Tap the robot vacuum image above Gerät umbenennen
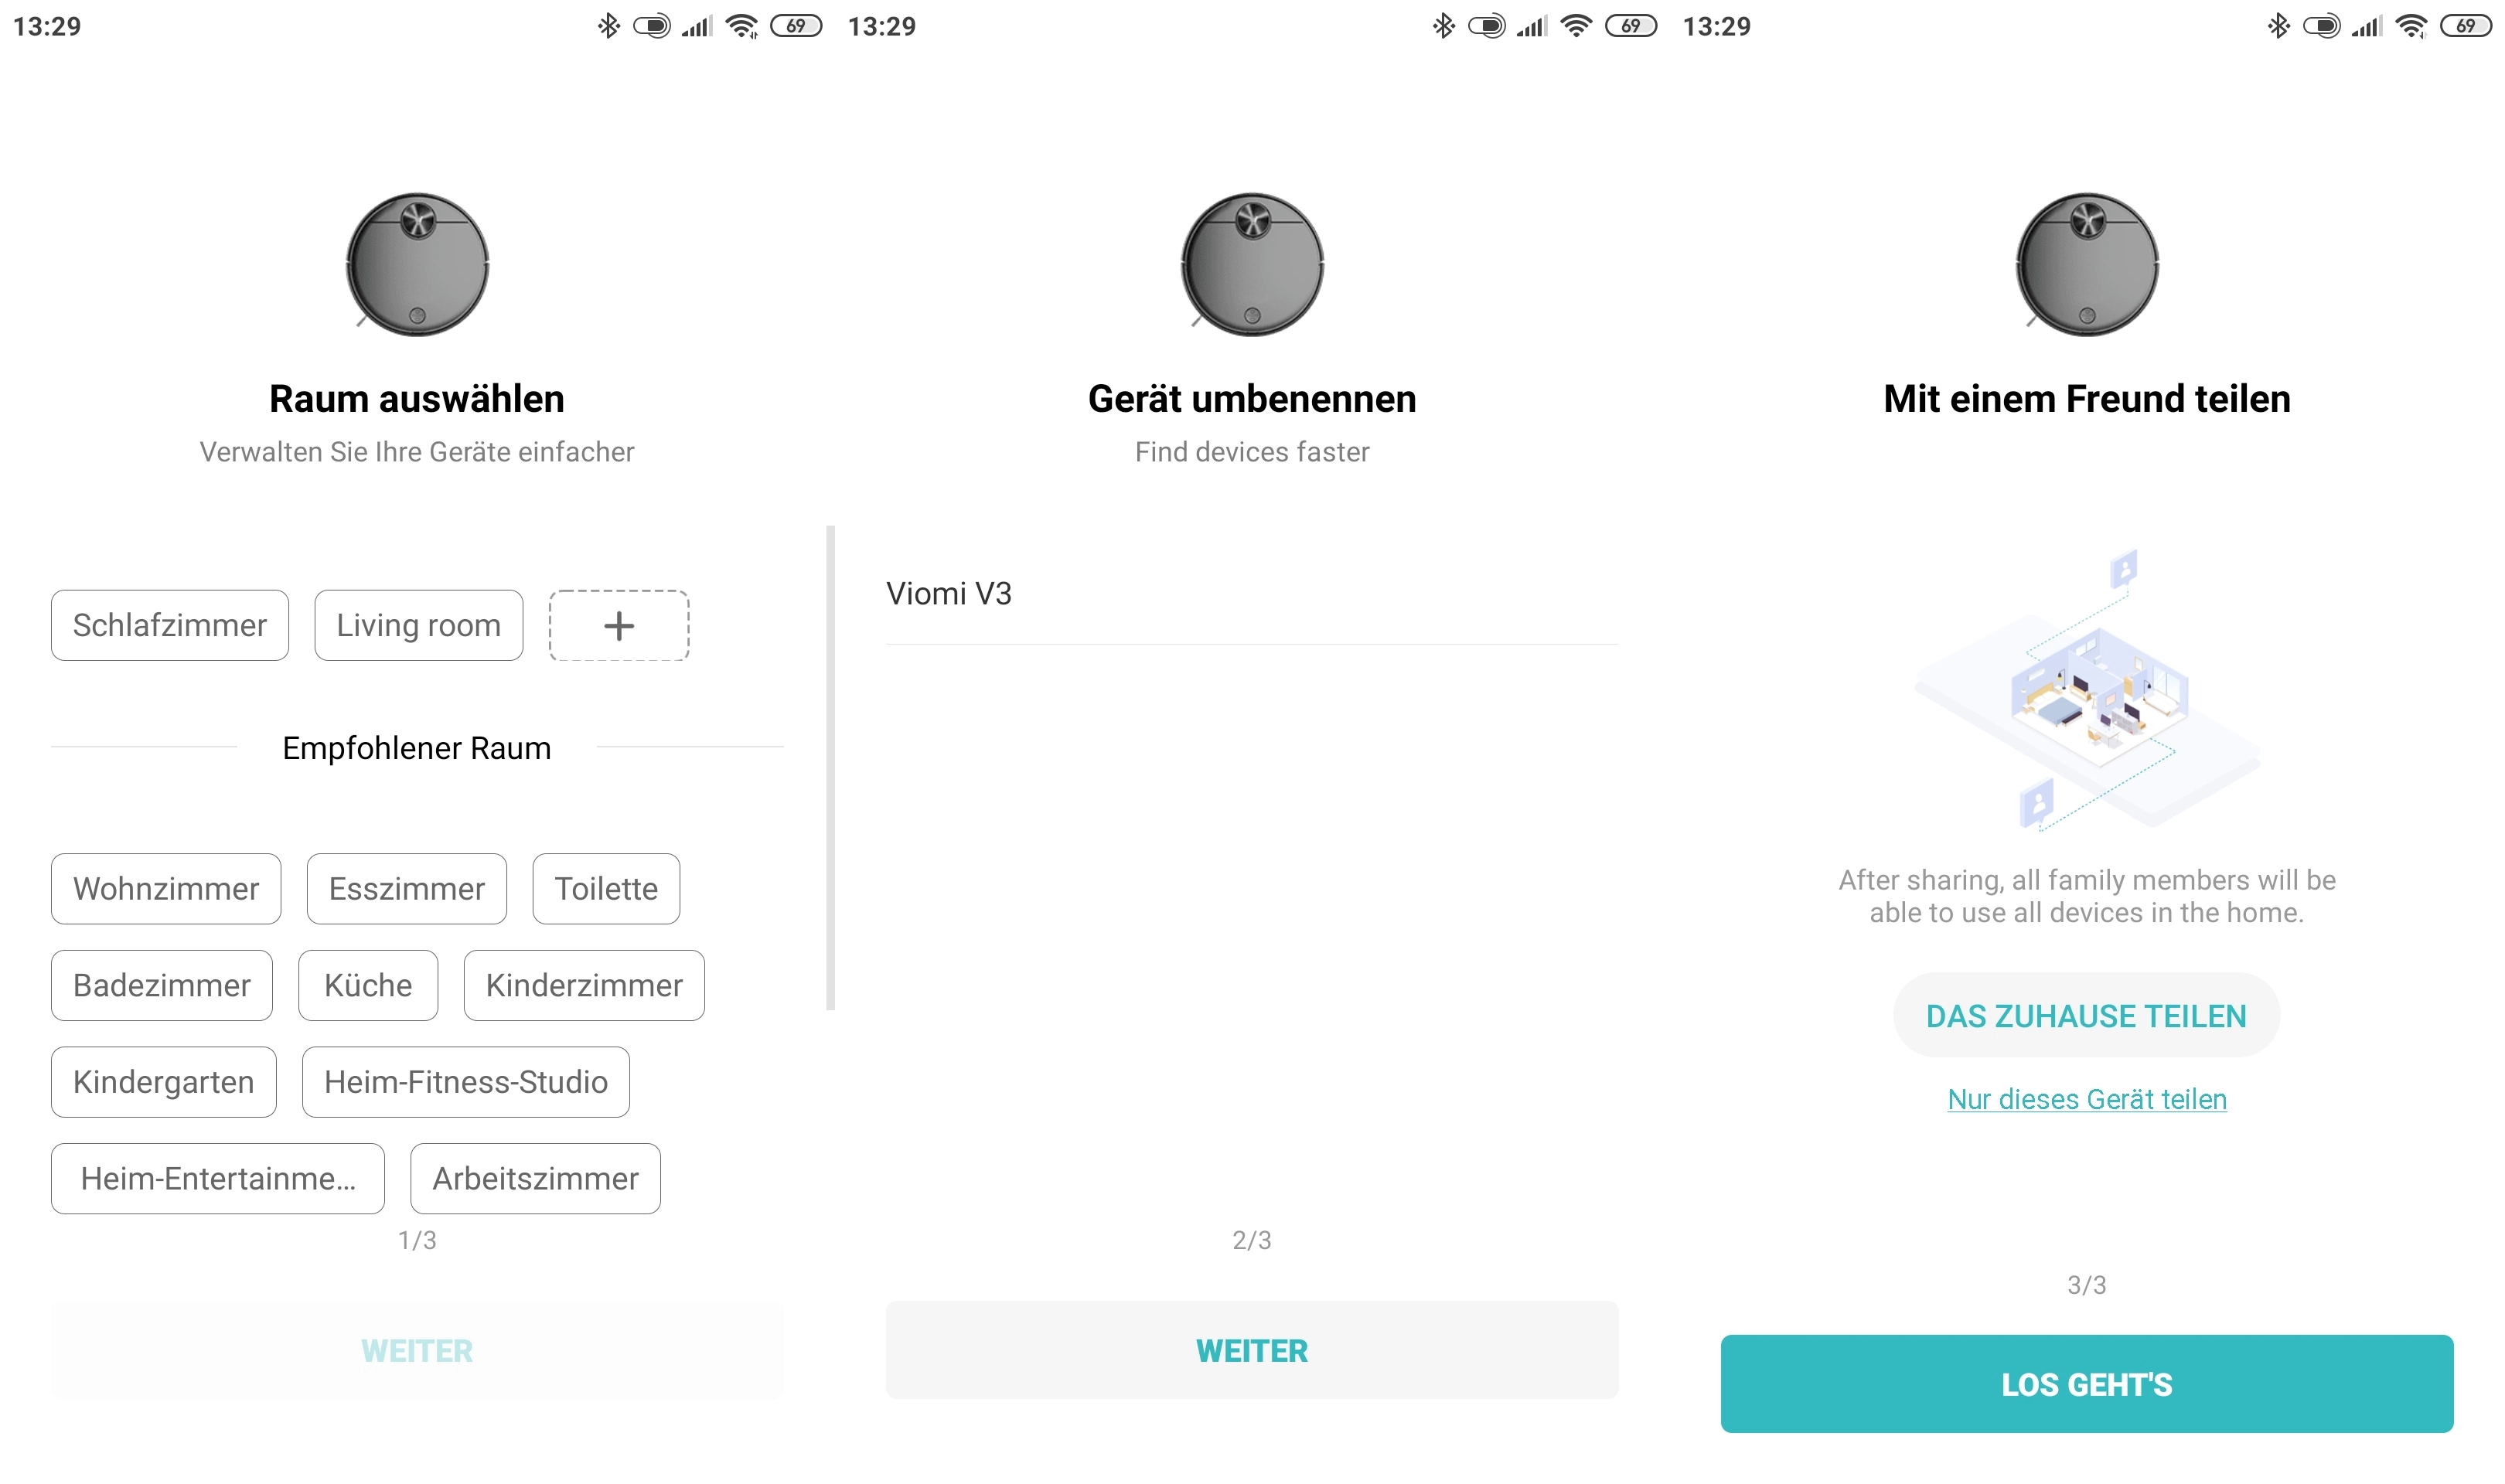Viewport: 2505px width, 1484px height. click(x=1252, y=264)
